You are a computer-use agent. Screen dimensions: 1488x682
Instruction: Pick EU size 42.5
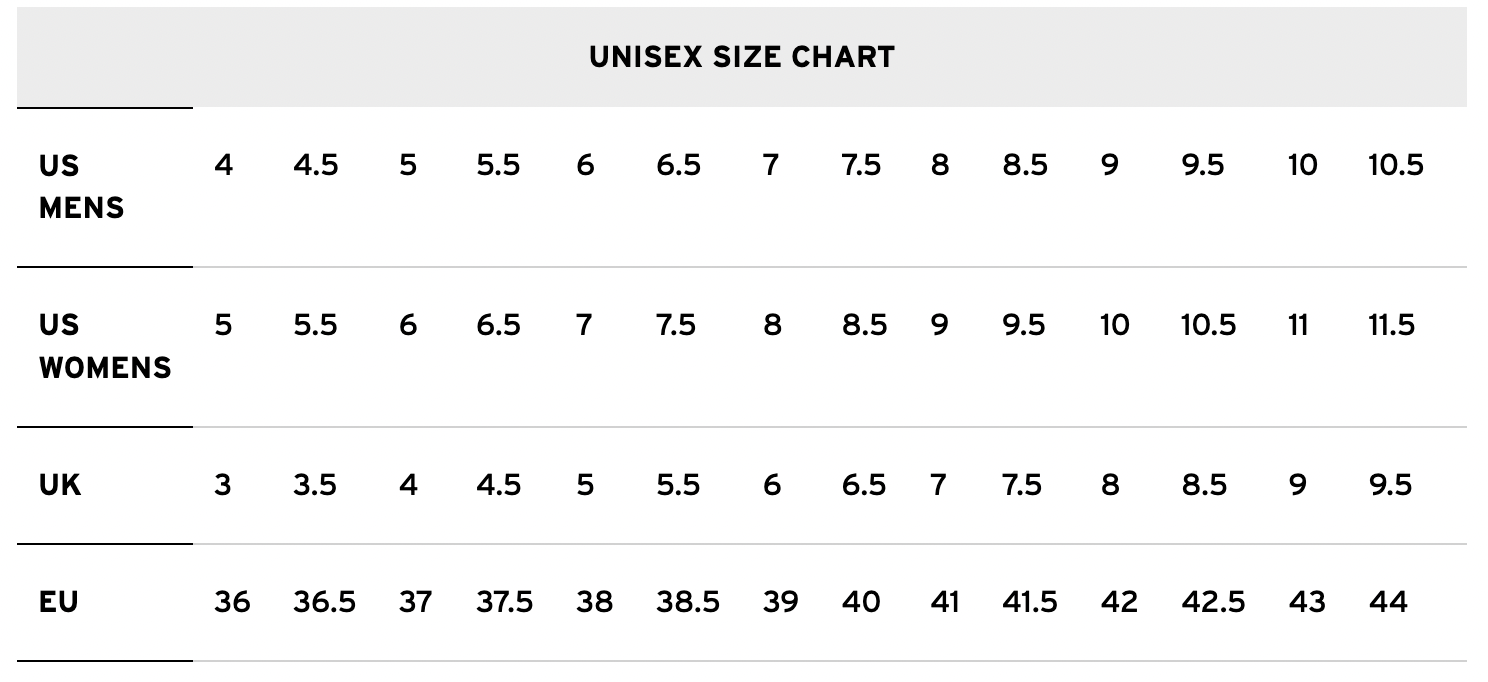pos(1213,602)
